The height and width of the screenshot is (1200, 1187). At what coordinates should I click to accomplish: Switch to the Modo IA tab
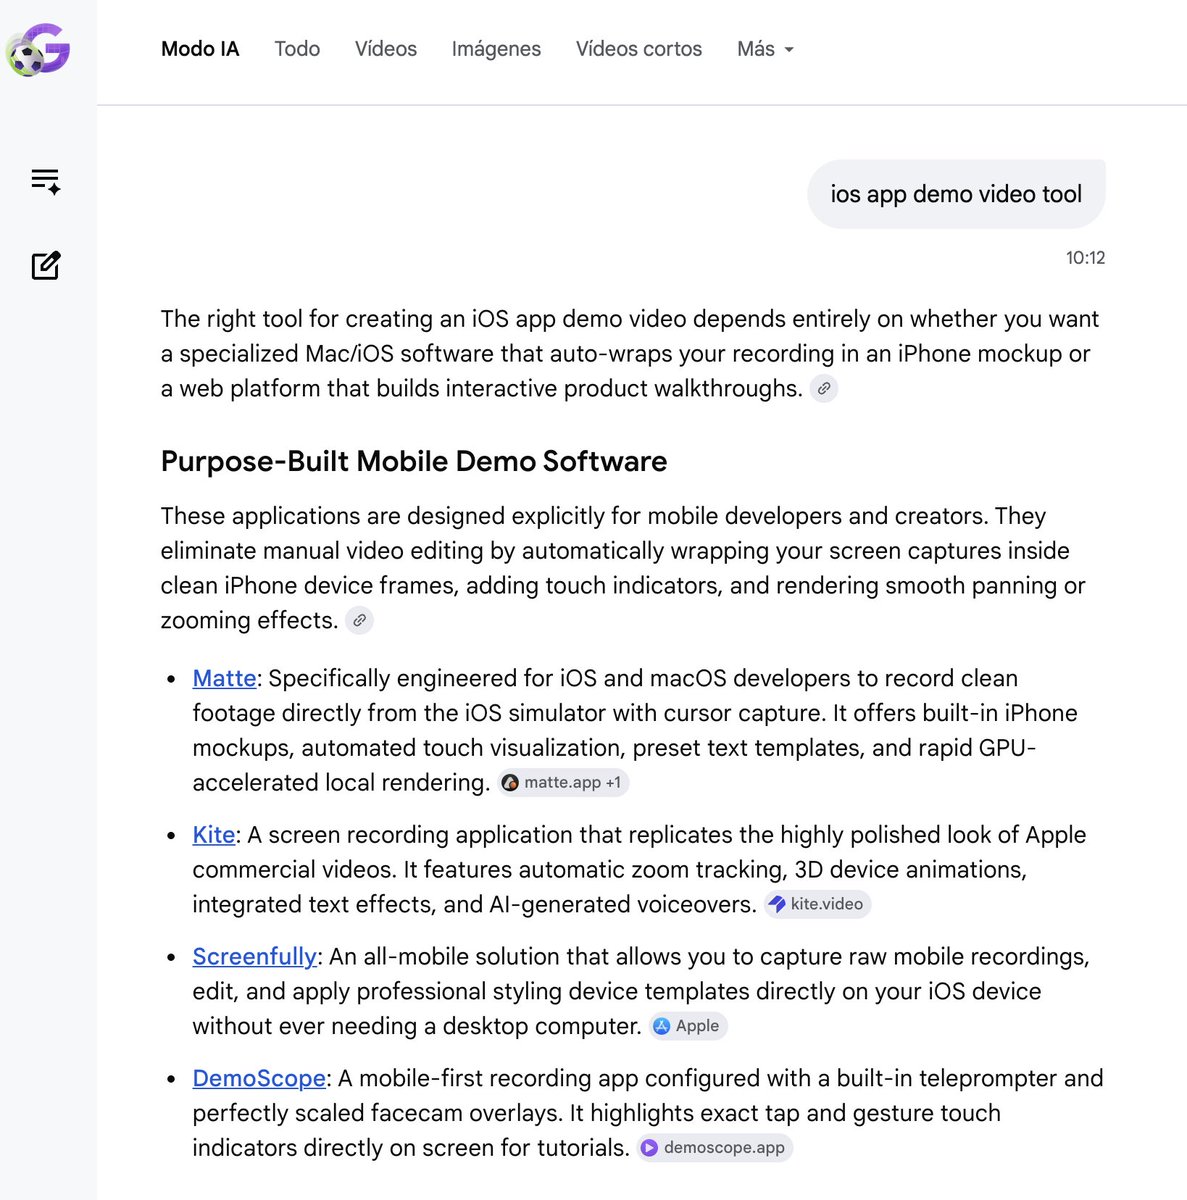pos(200,49)
